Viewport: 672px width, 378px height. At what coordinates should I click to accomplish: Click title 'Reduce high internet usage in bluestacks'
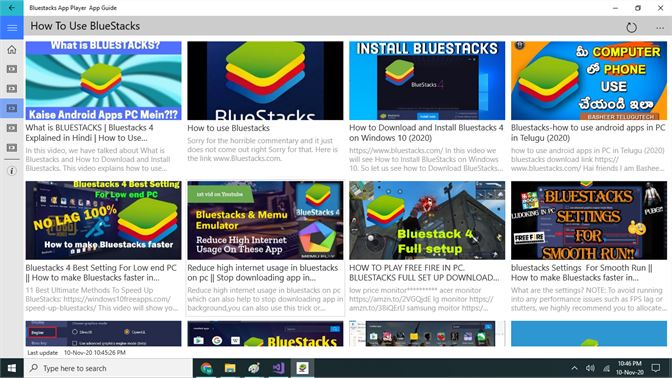(x=262, y=273)
